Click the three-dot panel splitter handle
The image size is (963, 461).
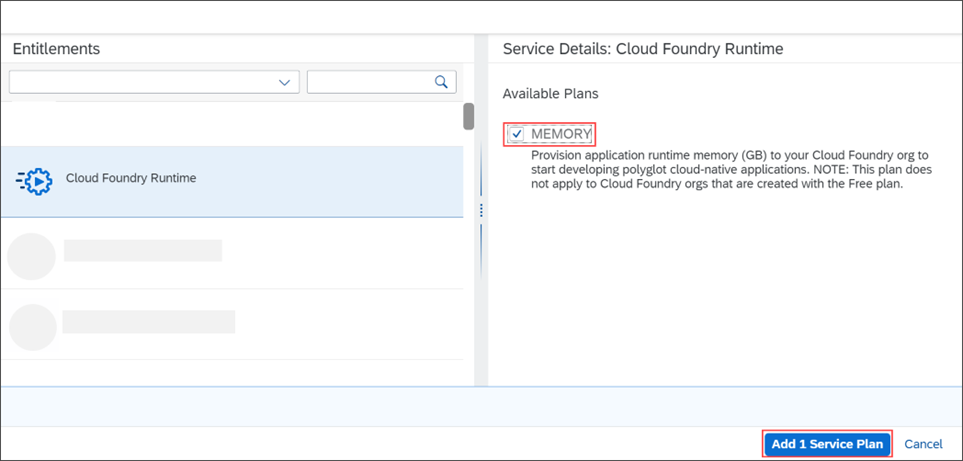coord(481,210)
